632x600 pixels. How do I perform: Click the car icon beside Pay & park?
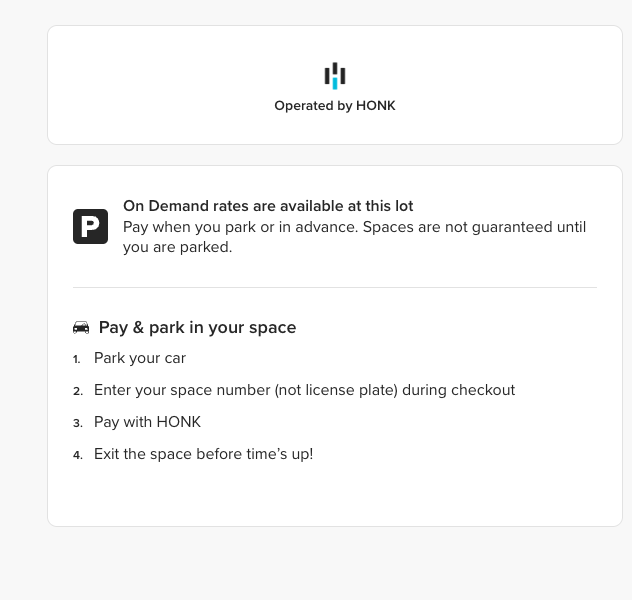[x=81, y=328]
